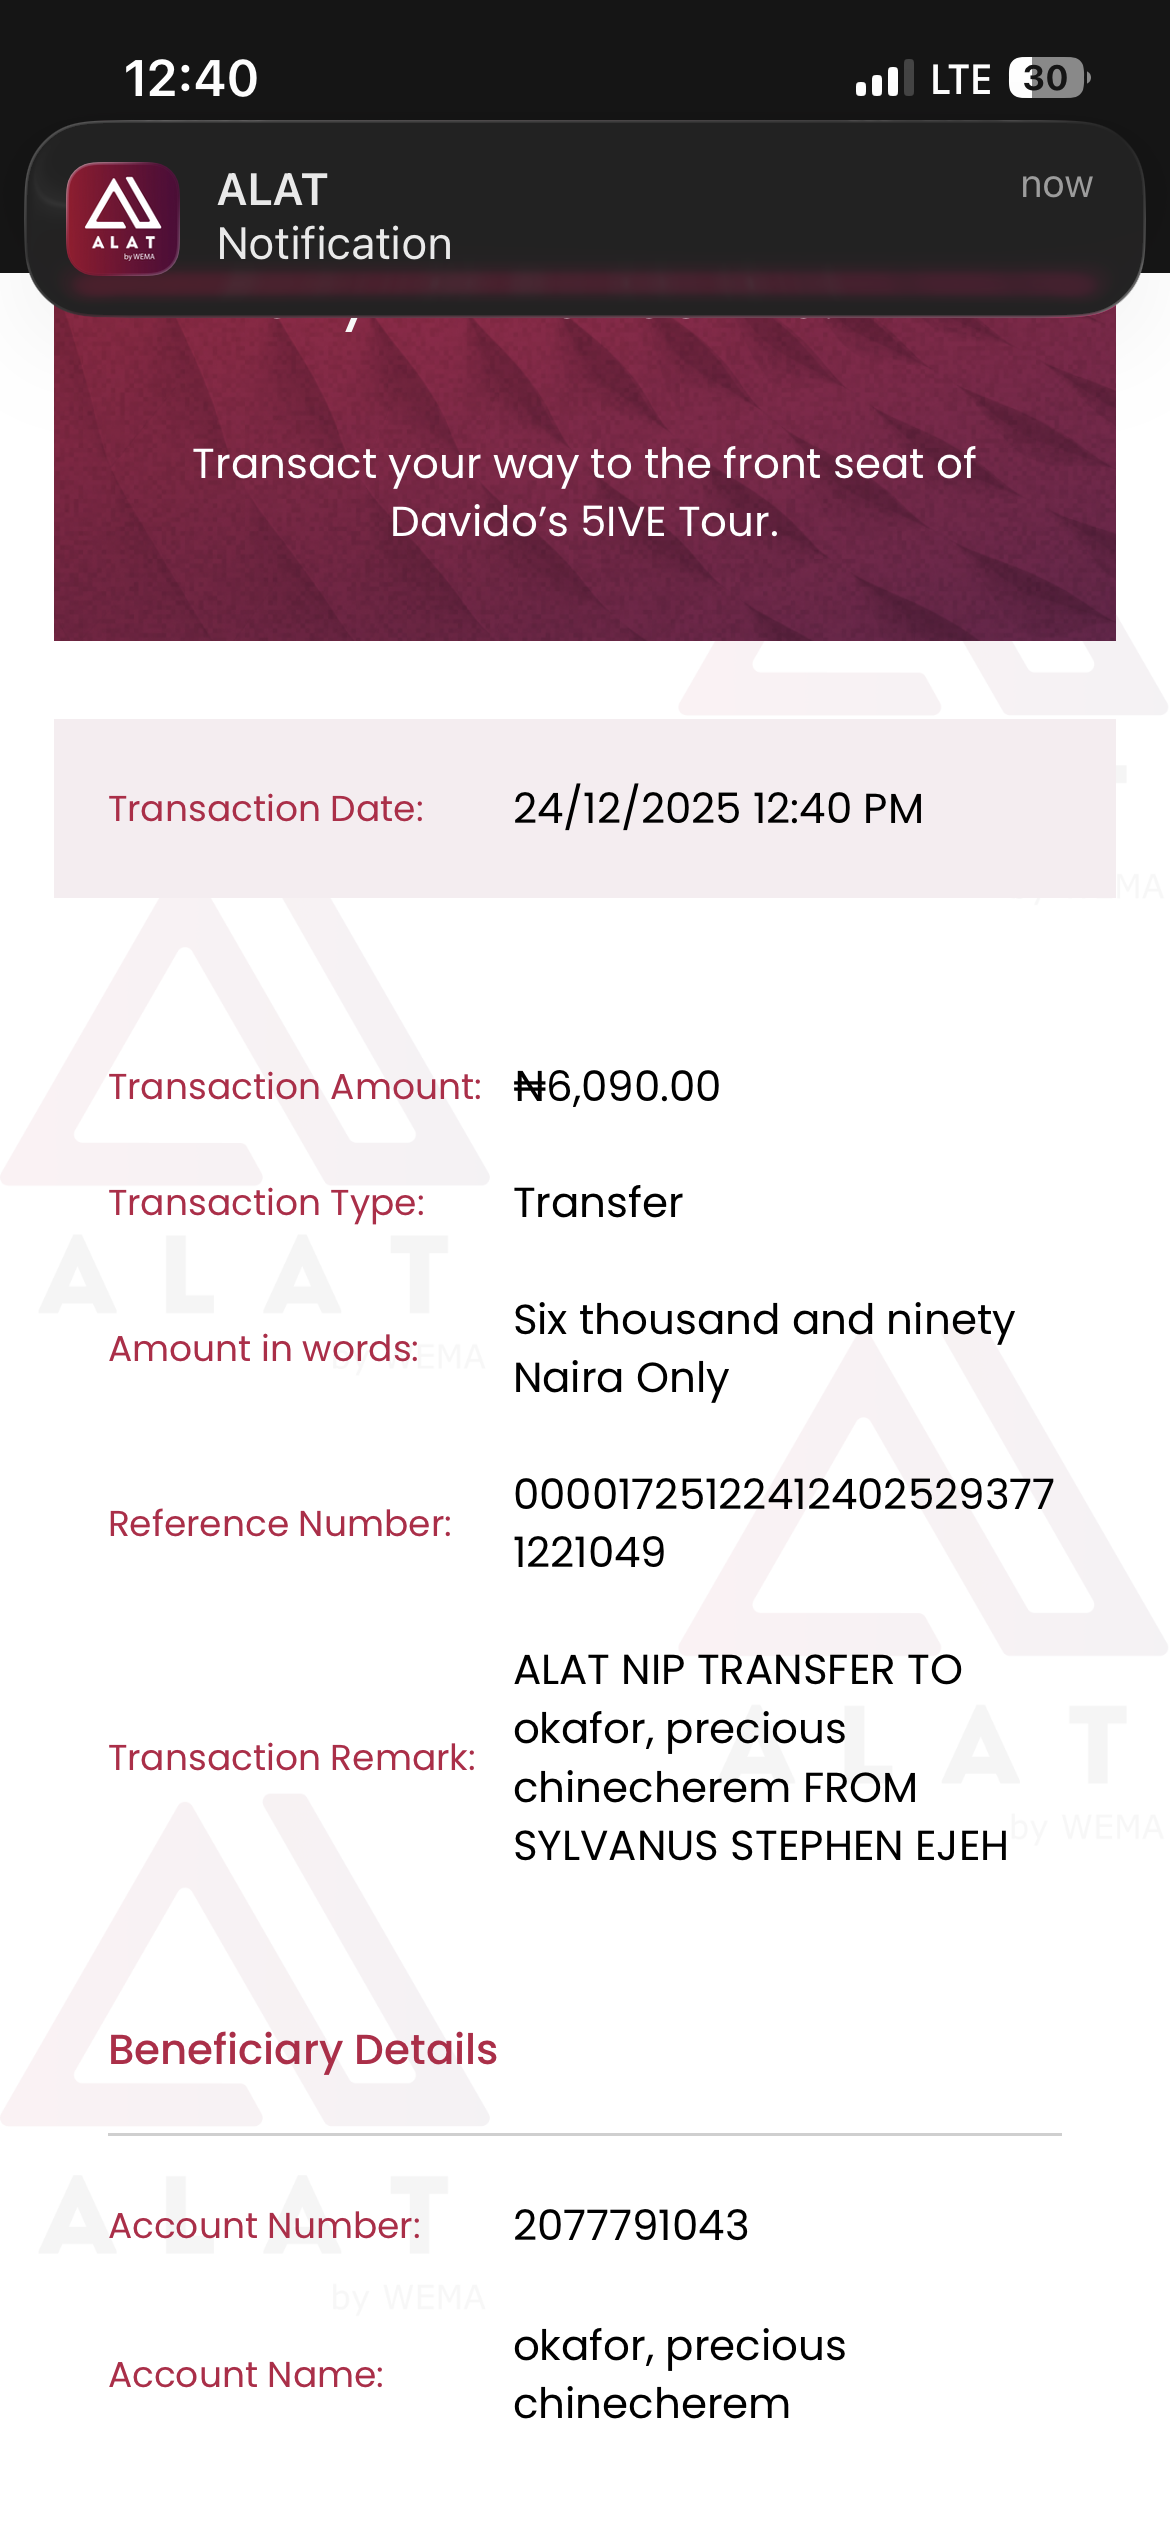Tap the Transfer transaction type value
The width and height of the screenshot is (1170, 2532).
point(598,1202)
